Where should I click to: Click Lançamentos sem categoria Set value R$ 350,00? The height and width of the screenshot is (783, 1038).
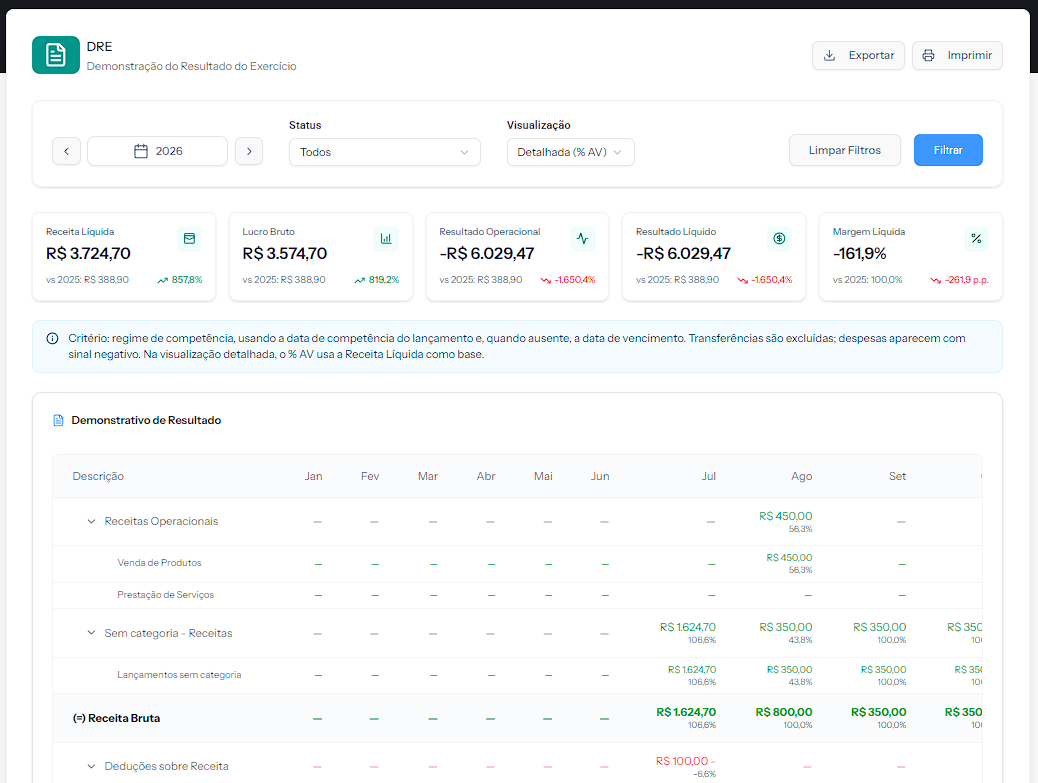click(x=883, y=670)
